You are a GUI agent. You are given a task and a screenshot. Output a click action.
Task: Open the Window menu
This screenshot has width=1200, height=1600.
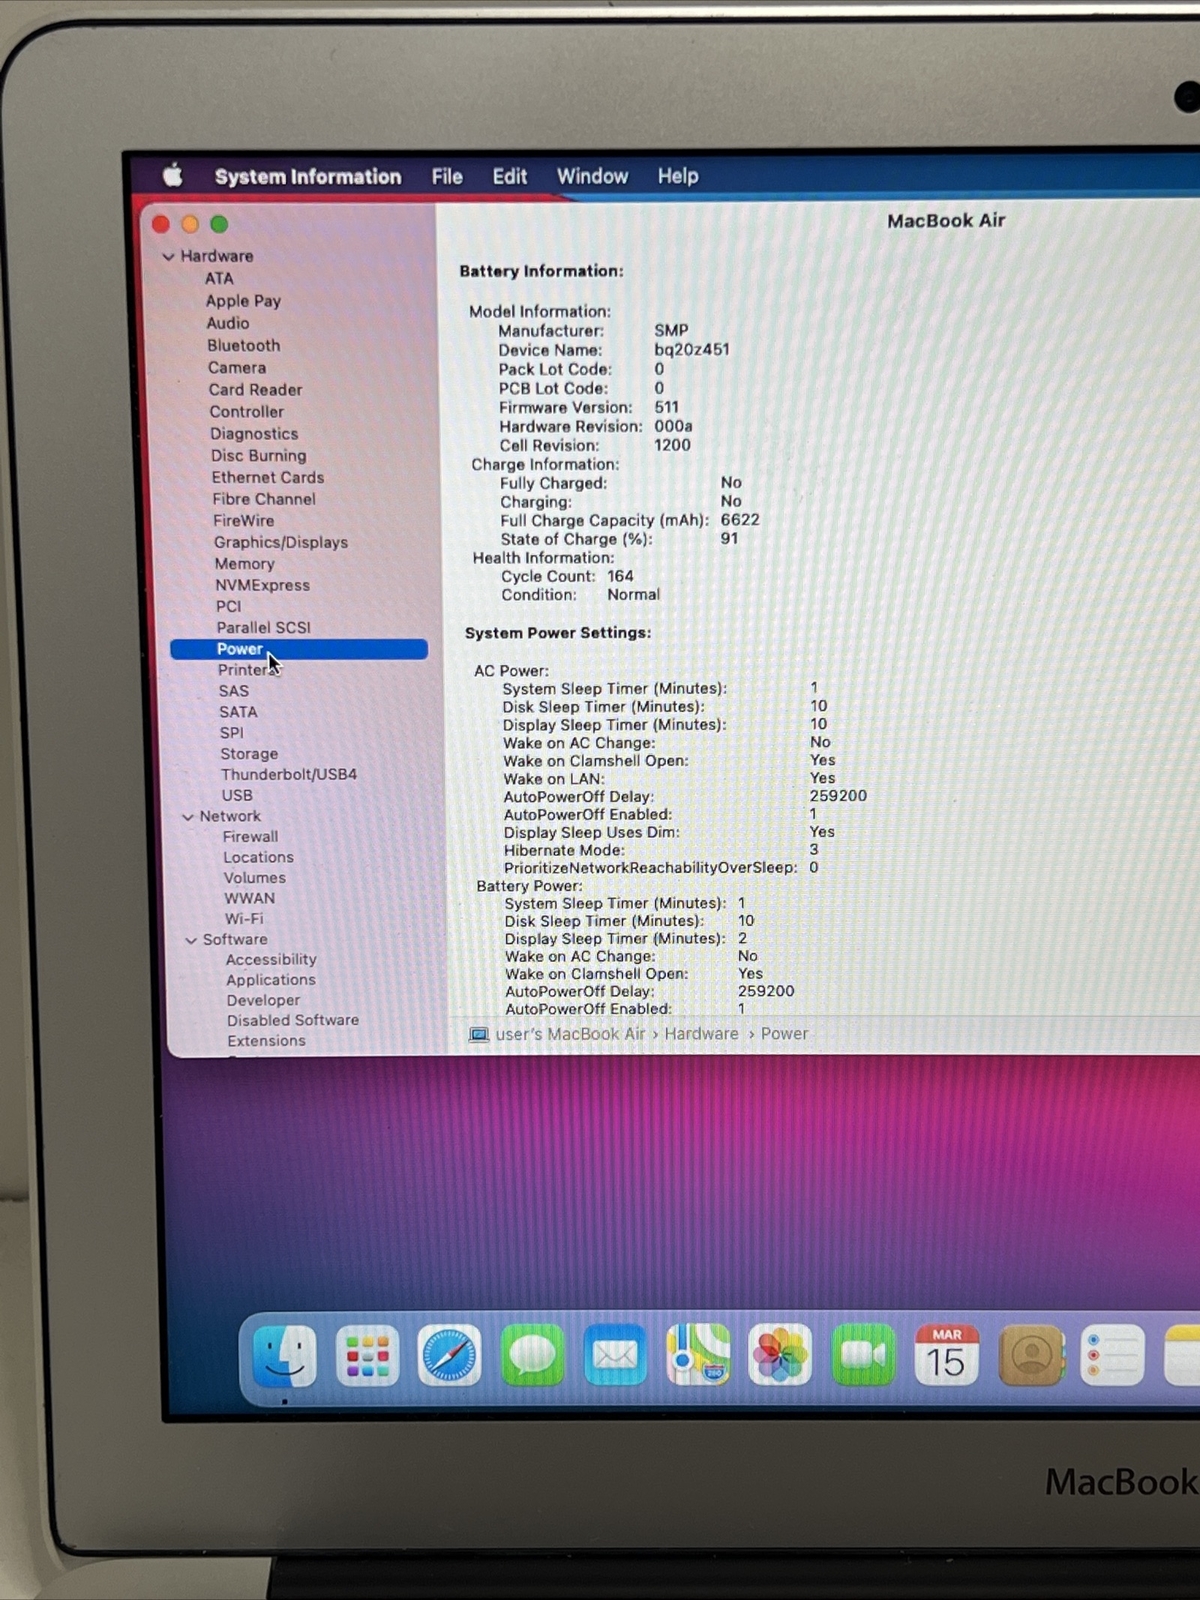point(593,176)
